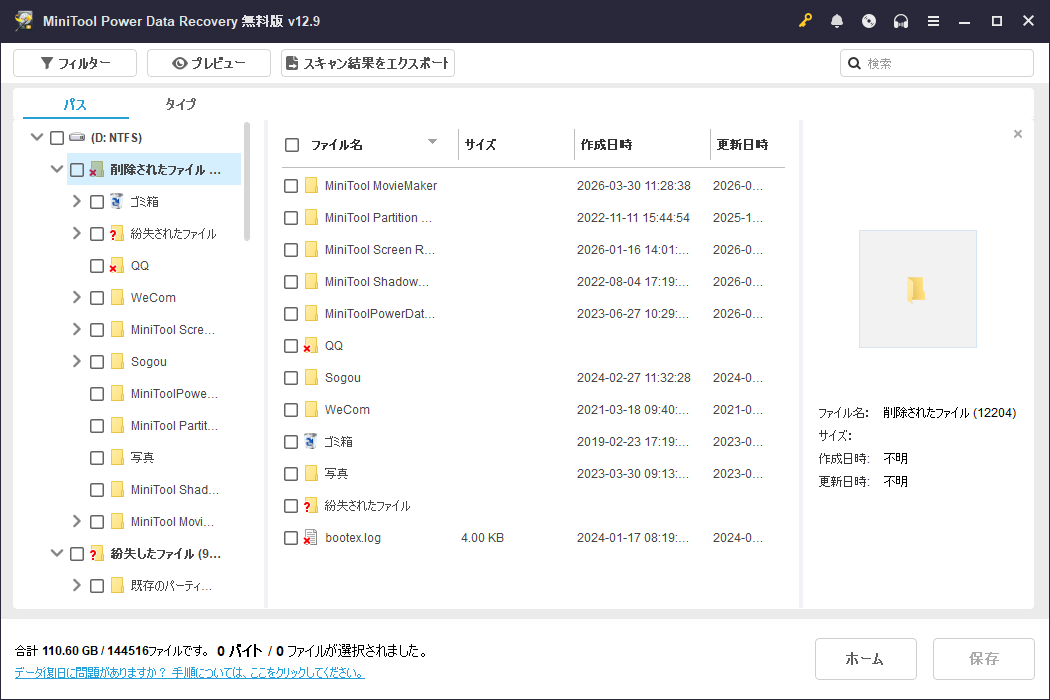Open the hamburger menu icon
Image resolution: width=1050 pixels, height=700 pixels.
pos(933,21)
